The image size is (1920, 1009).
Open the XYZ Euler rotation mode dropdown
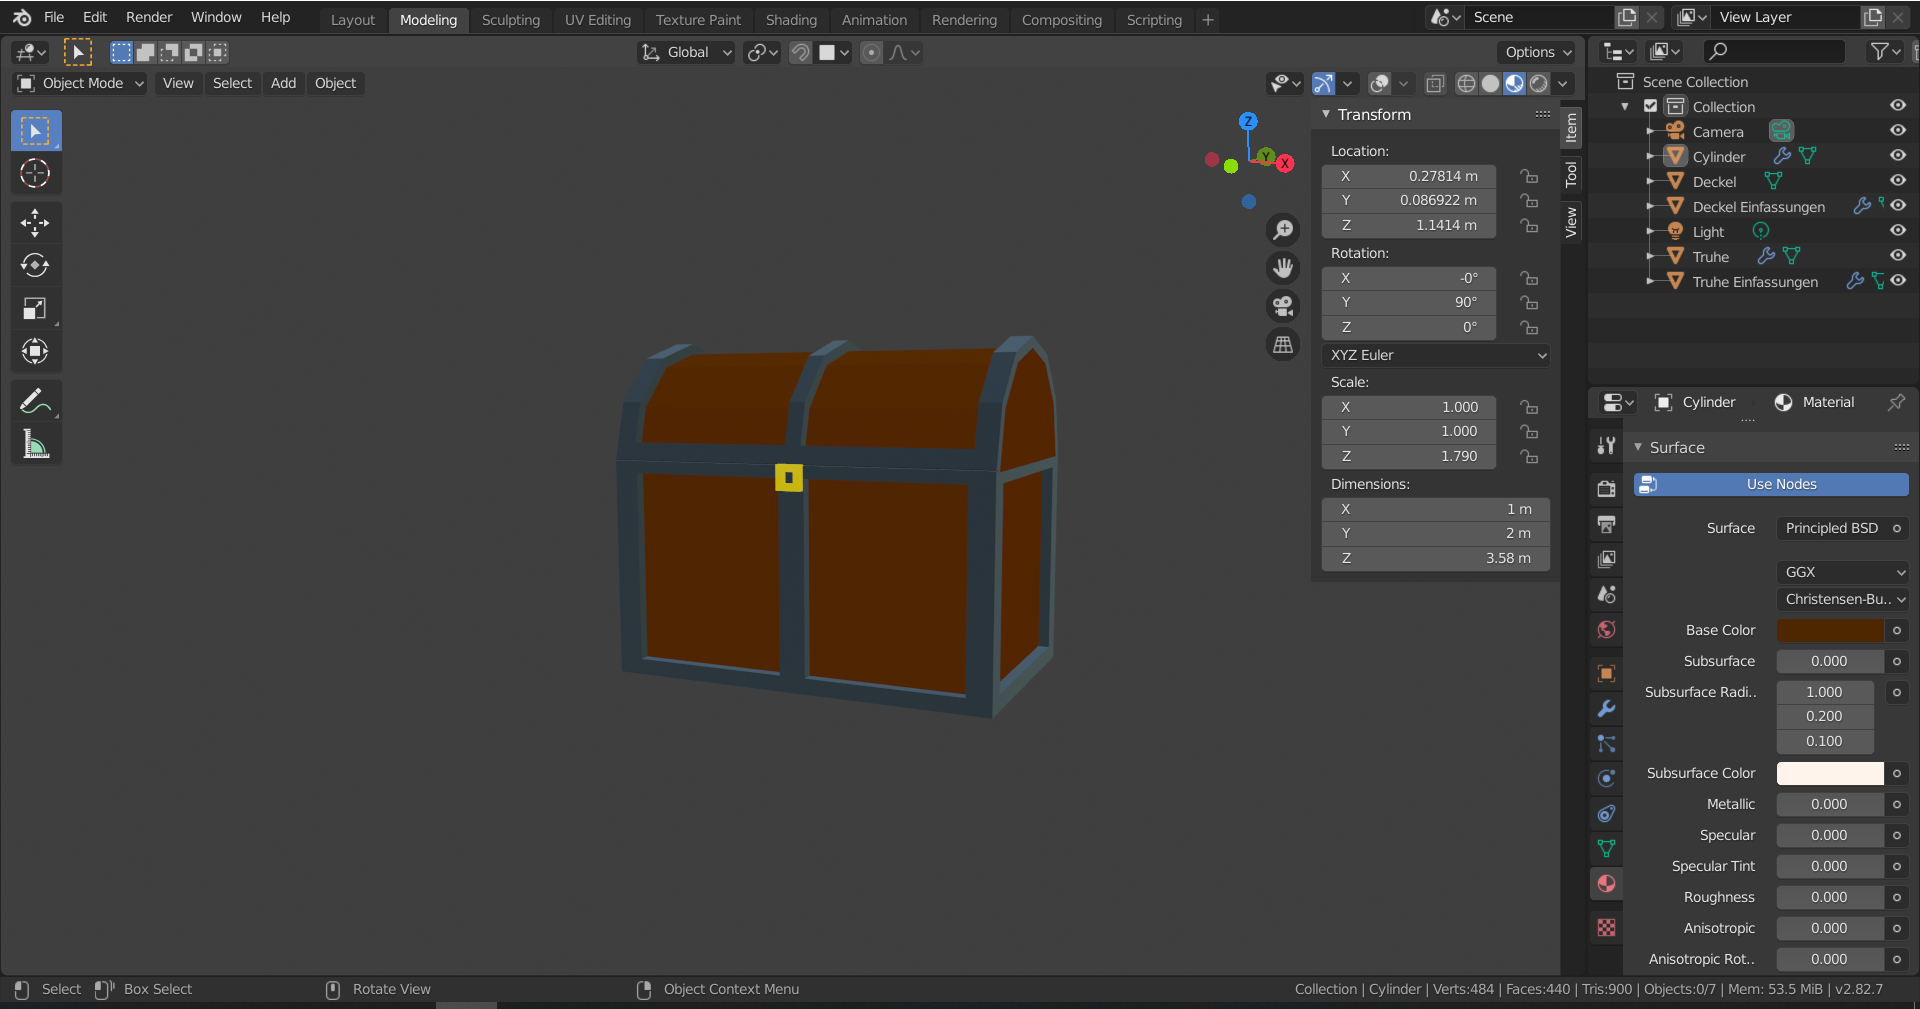coord(1436,355)
